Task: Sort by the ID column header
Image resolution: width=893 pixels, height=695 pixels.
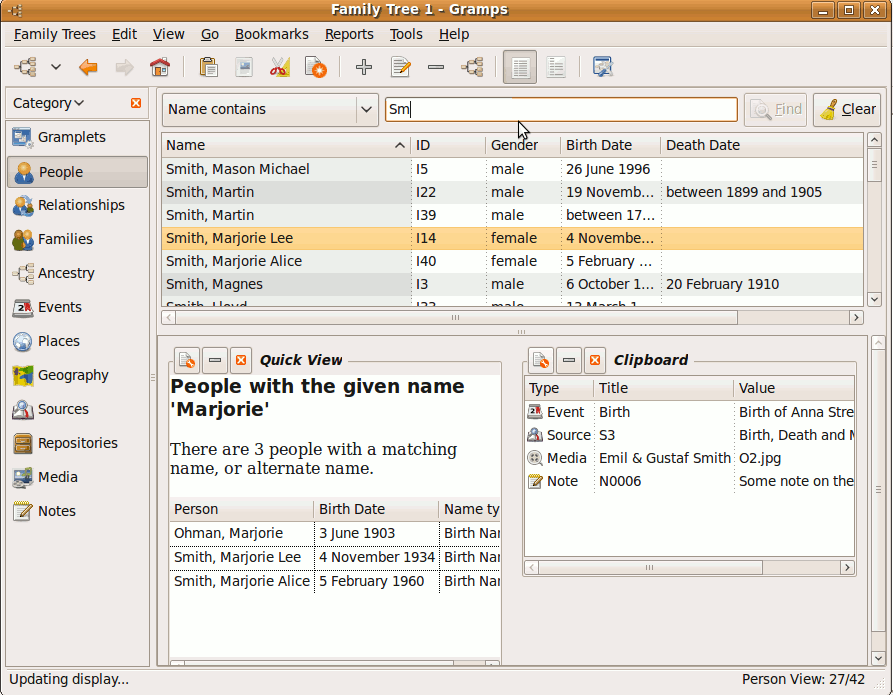Action: click(448, 145)
